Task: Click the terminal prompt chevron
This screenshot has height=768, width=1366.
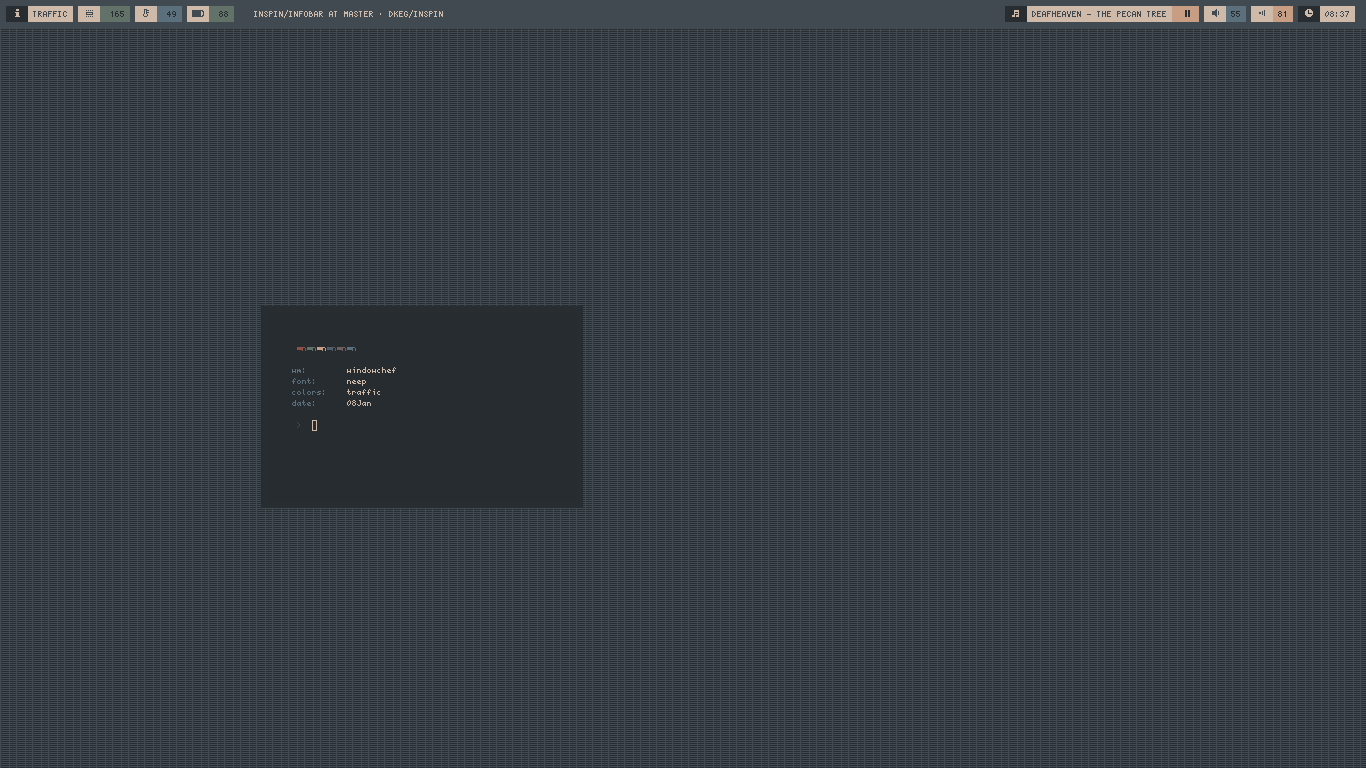Action: [298, 425]
